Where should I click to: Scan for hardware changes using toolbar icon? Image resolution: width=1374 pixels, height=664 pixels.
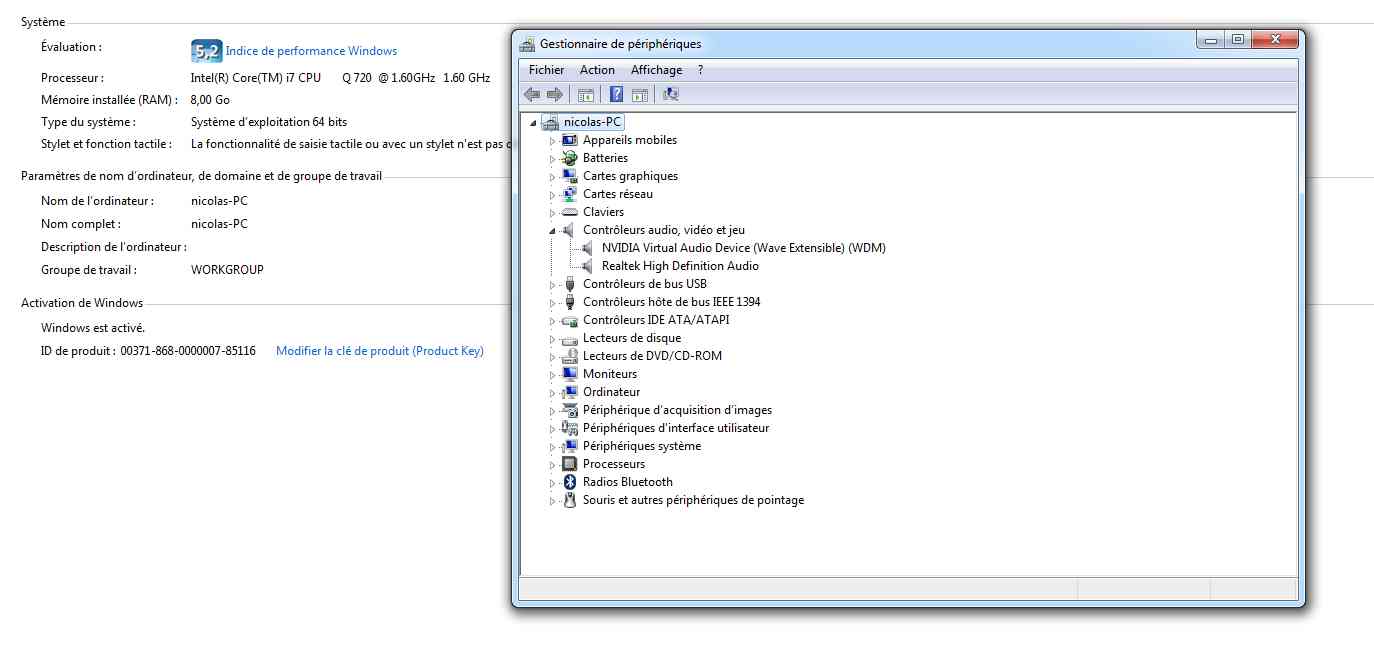(x=671, y=95)
